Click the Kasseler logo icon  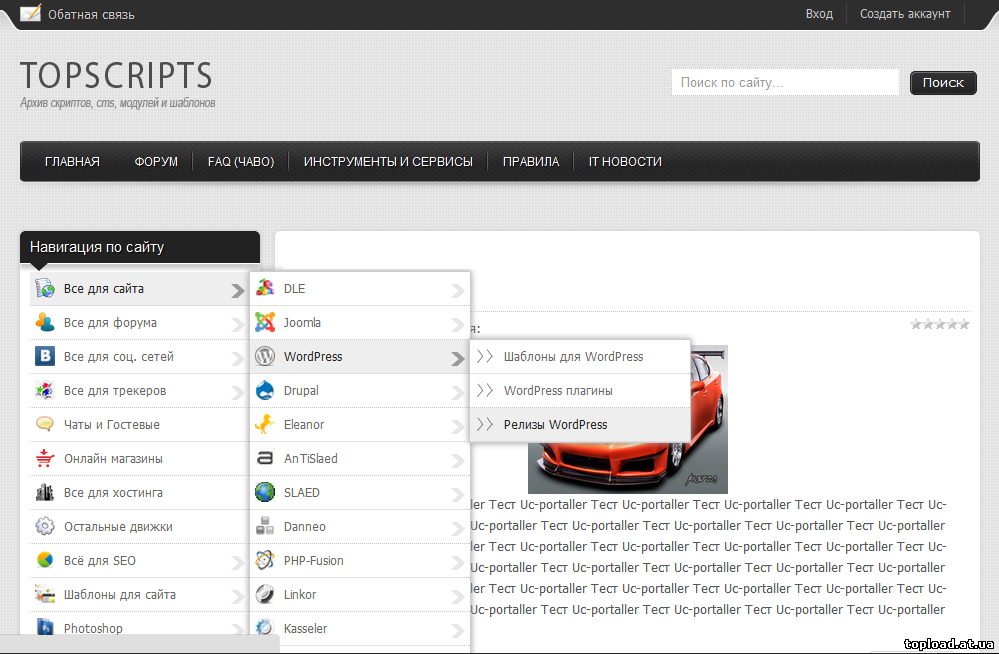[x=265, y=628]
